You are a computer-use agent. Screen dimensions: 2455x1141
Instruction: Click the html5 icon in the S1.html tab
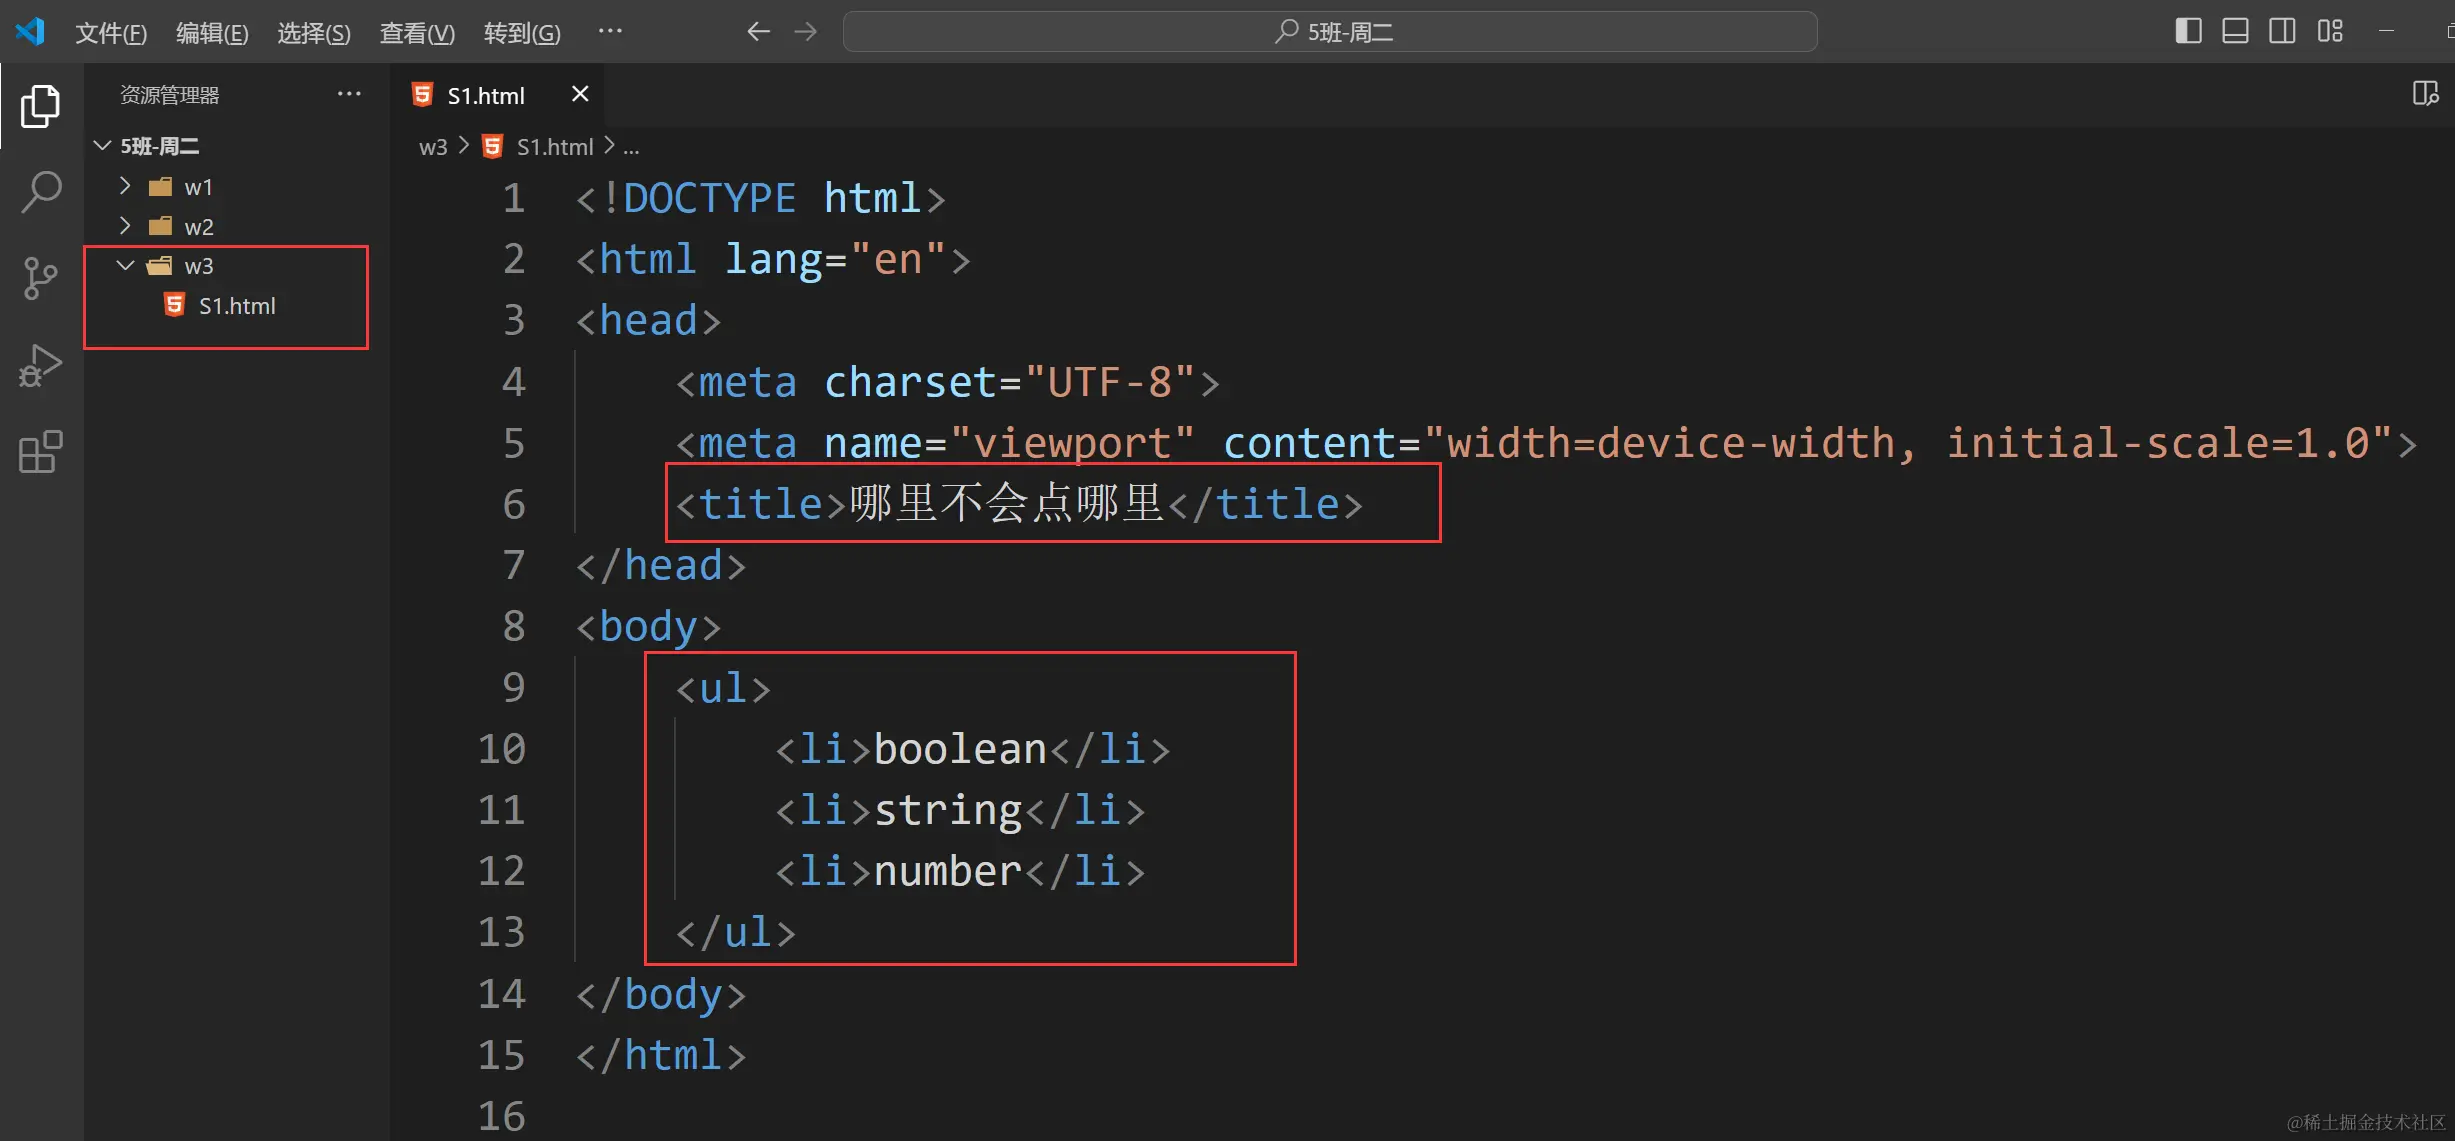coord(423,95)
